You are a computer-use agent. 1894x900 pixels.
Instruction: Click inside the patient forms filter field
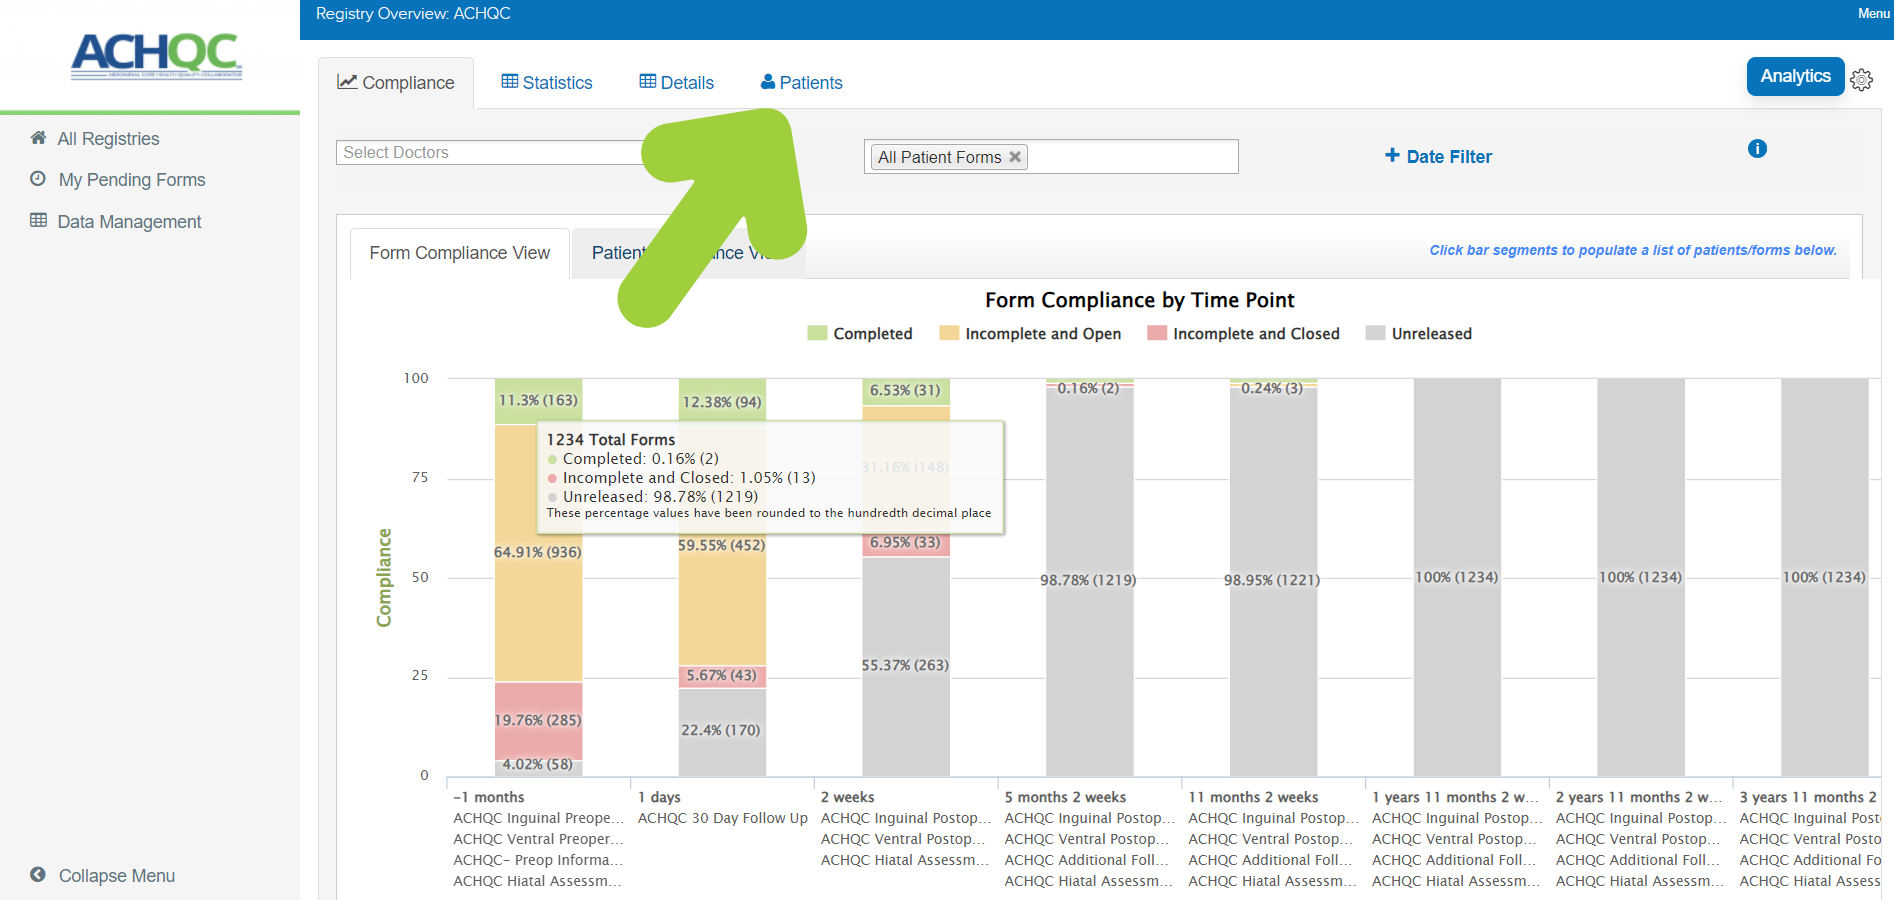click(x=1051, y=157)
